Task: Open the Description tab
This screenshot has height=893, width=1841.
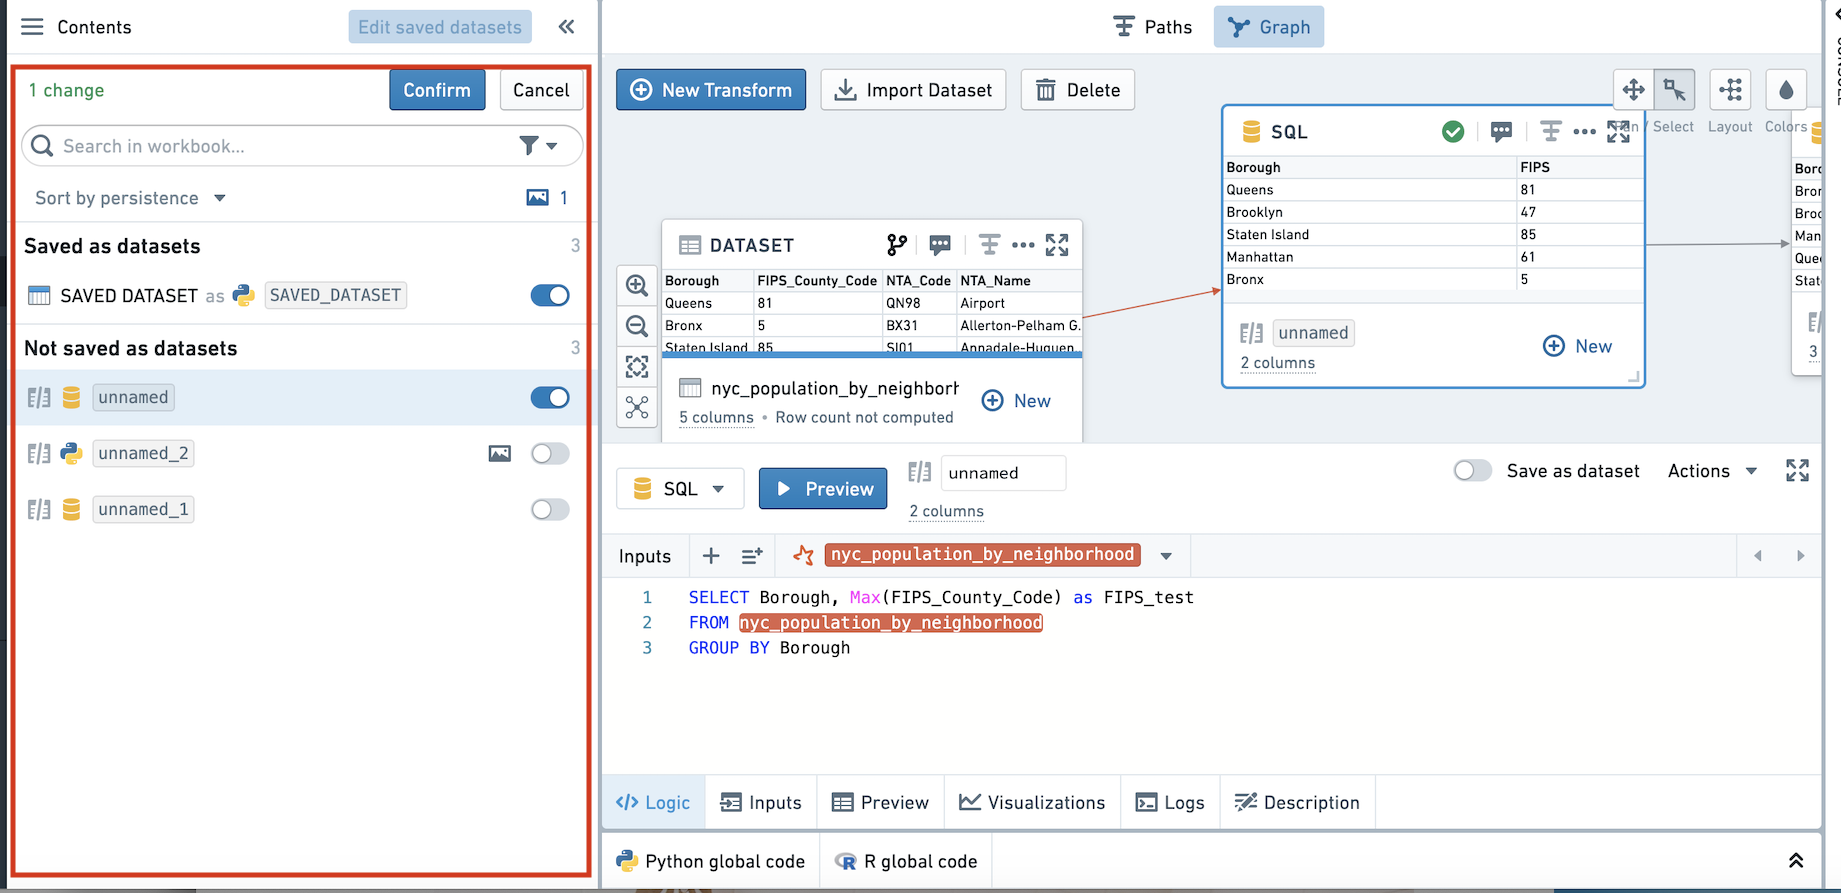Action: [1297, 803]
